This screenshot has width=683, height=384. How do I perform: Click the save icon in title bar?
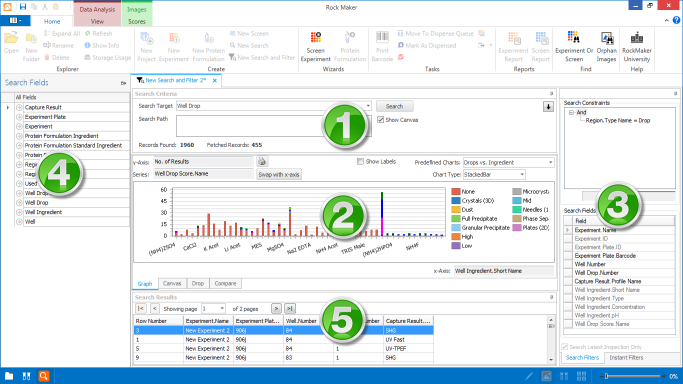23,7
